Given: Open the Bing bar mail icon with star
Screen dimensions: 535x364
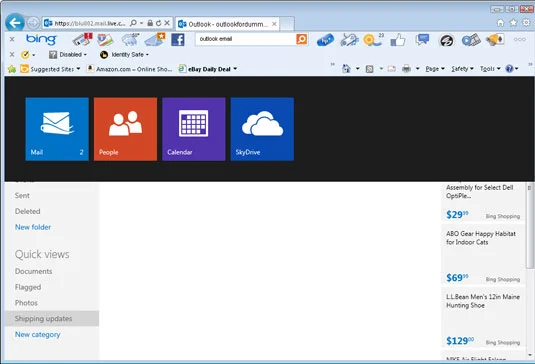Looking at the screenshot, I should (155, 39).
